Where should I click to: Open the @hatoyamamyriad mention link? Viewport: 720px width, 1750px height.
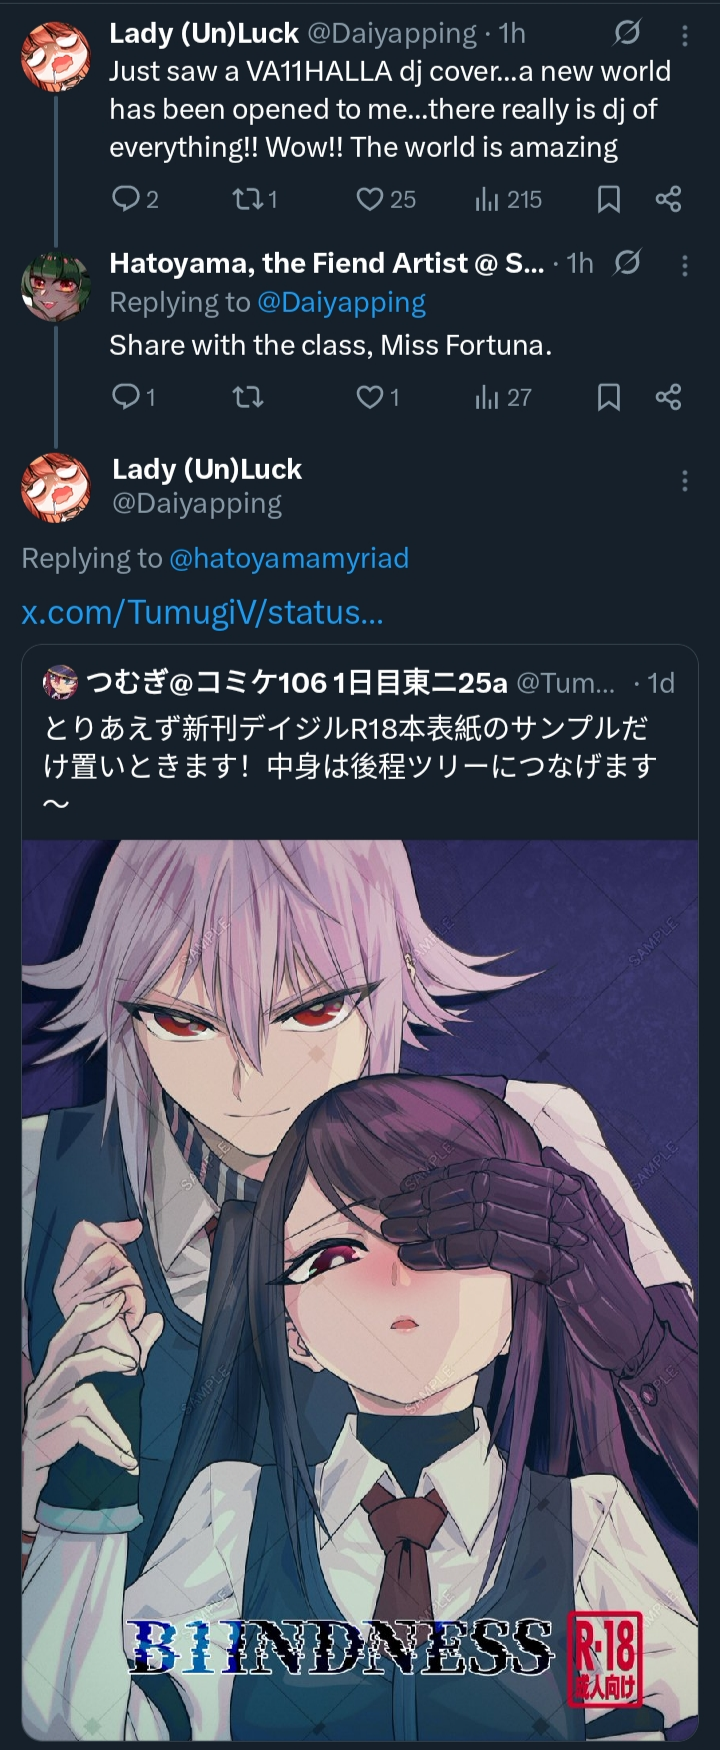(x=289, y=558)
